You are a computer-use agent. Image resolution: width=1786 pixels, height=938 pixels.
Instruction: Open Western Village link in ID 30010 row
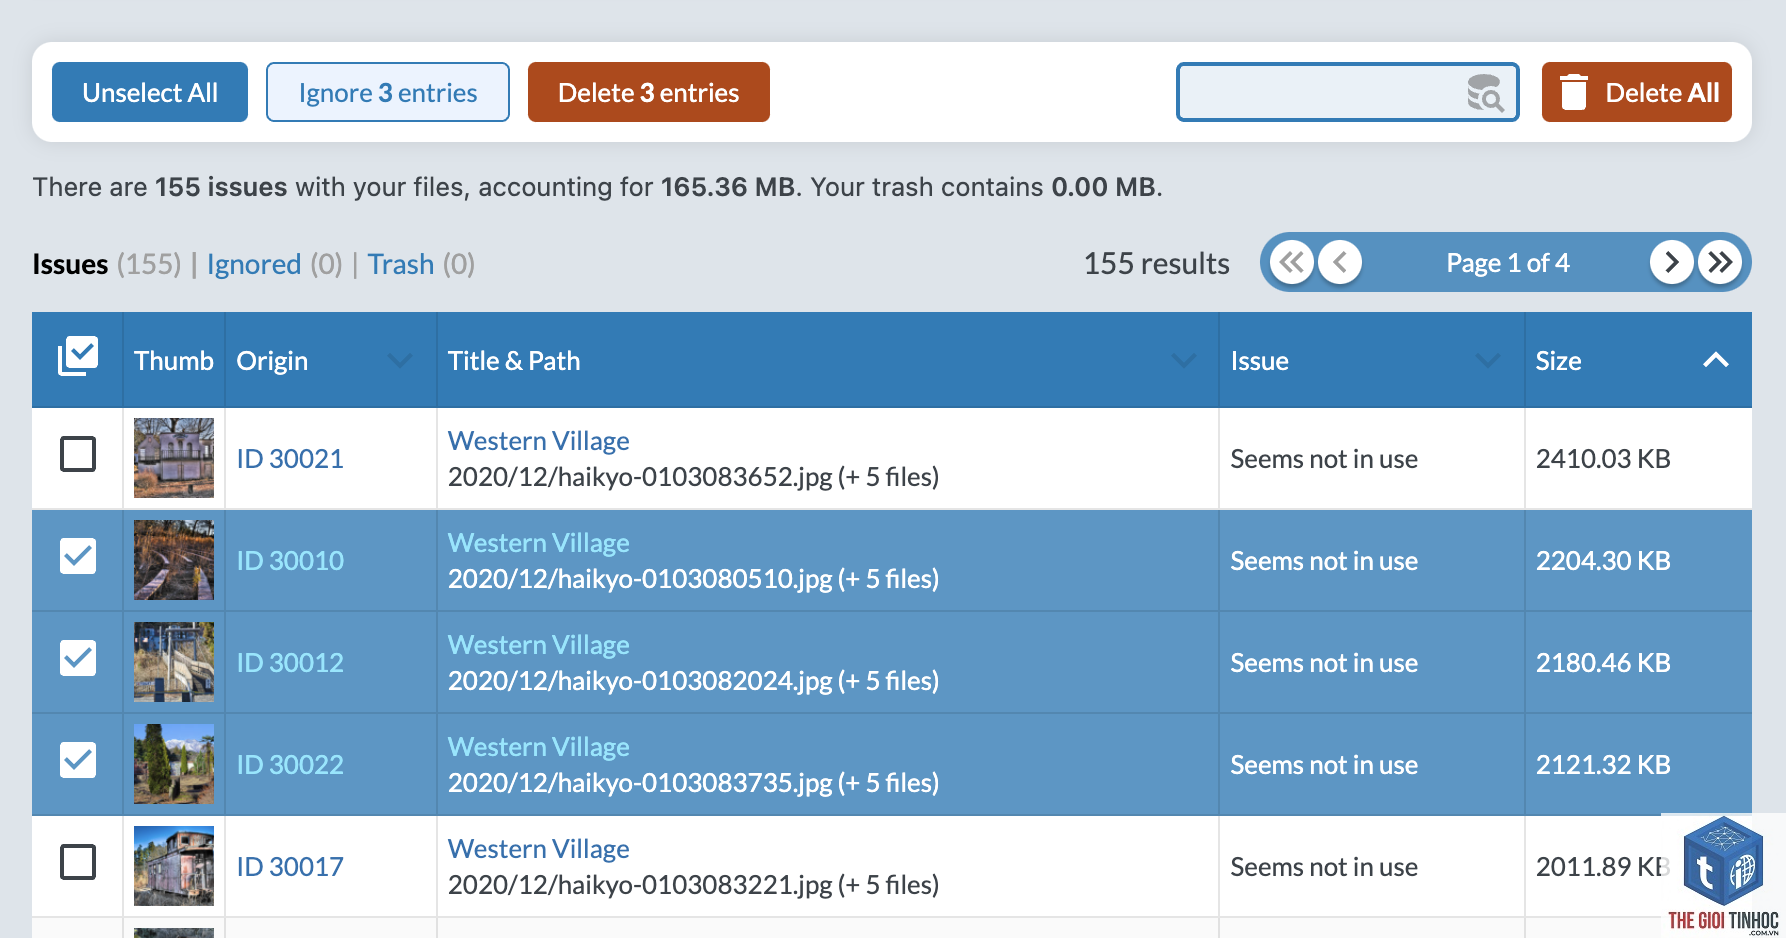point(539,543)
